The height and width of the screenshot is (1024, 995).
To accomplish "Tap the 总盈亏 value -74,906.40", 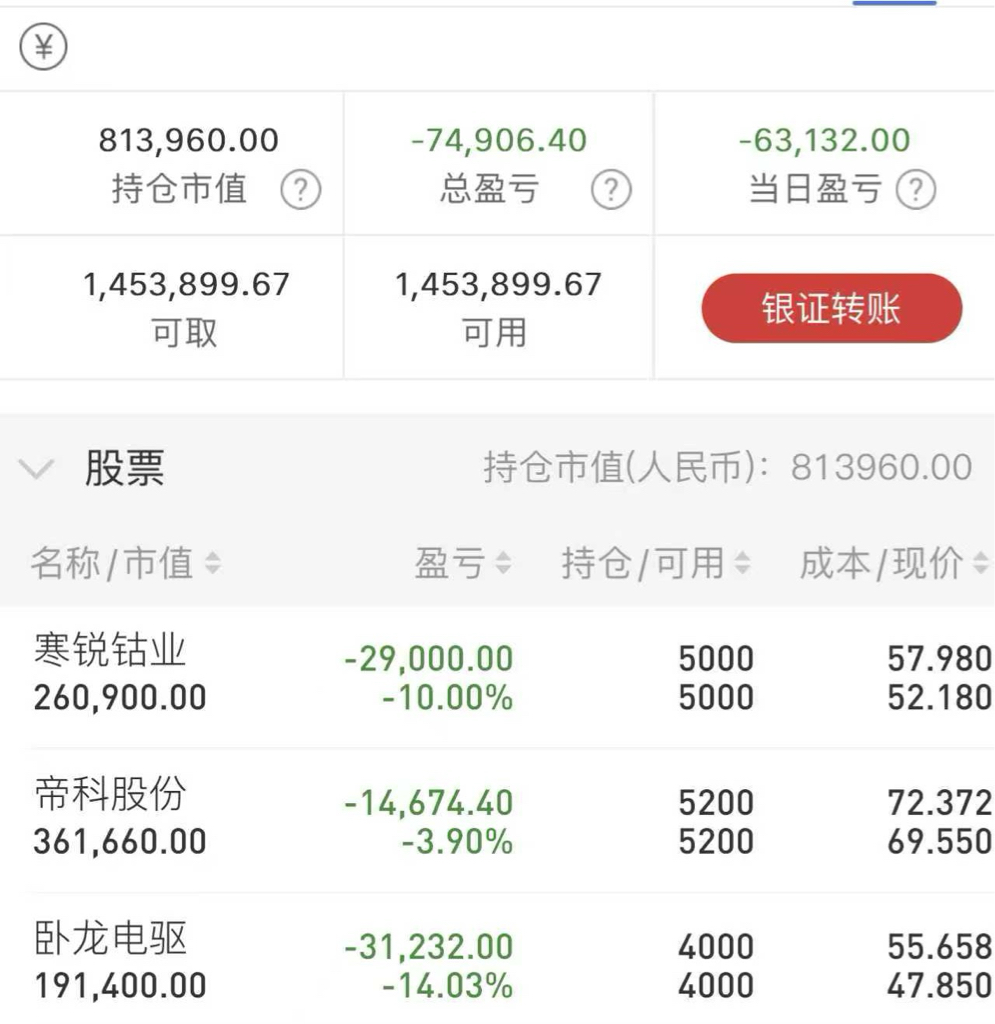I will click(498, 140).
